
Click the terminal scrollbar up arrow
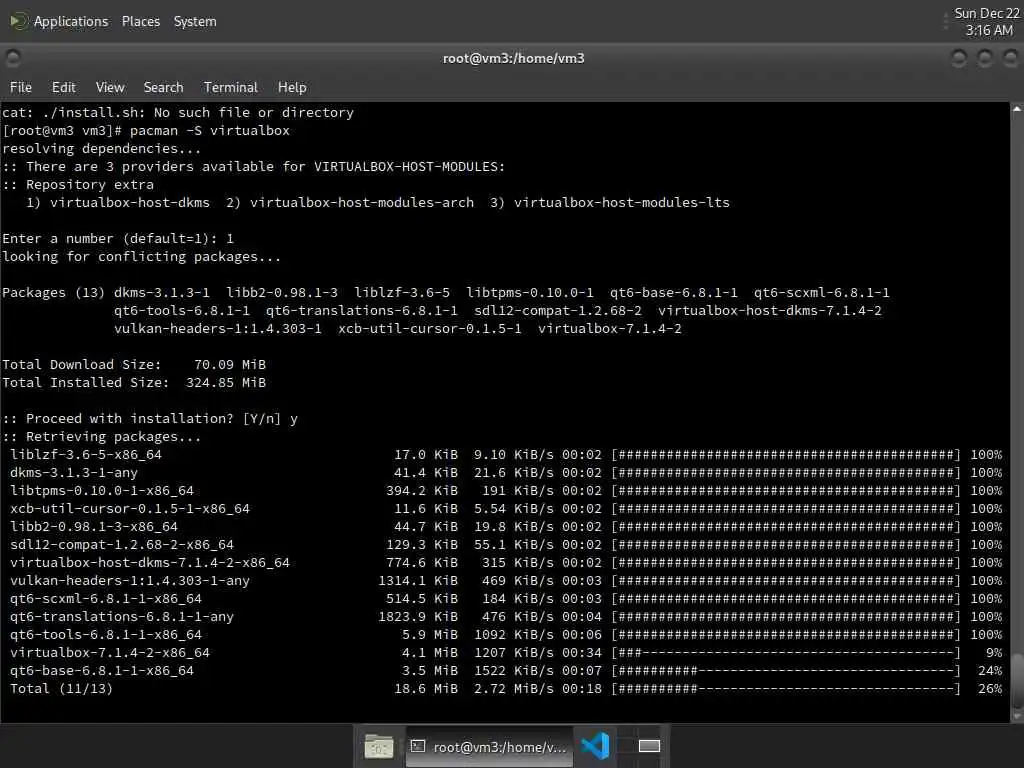1017,109
